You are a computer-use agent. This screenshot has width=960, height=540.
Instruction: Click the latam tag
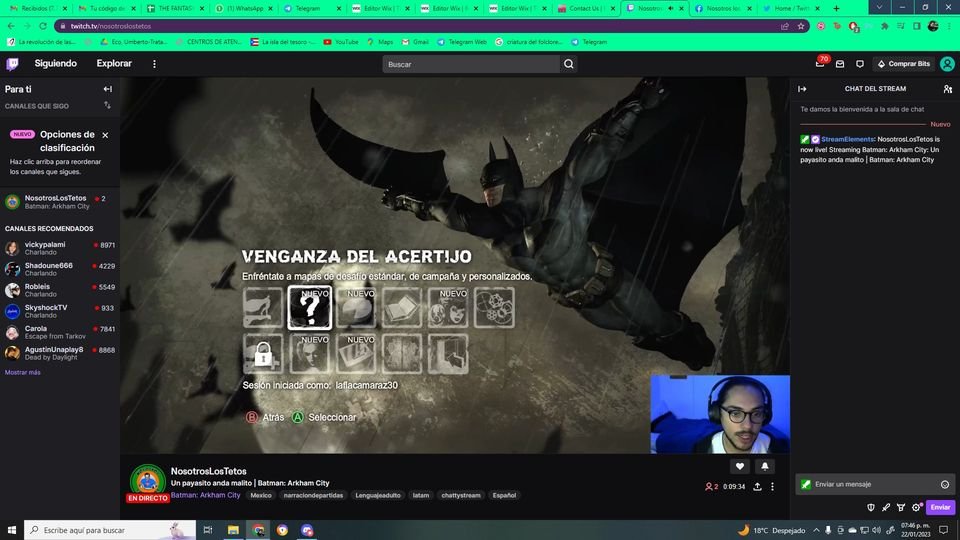tap(421, 495)
